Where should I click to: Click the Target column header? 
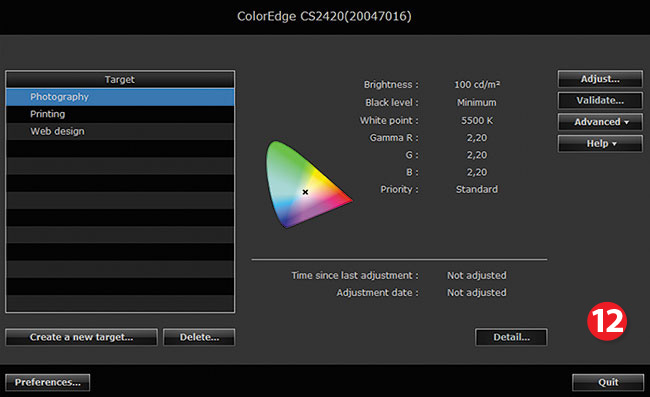120,79
